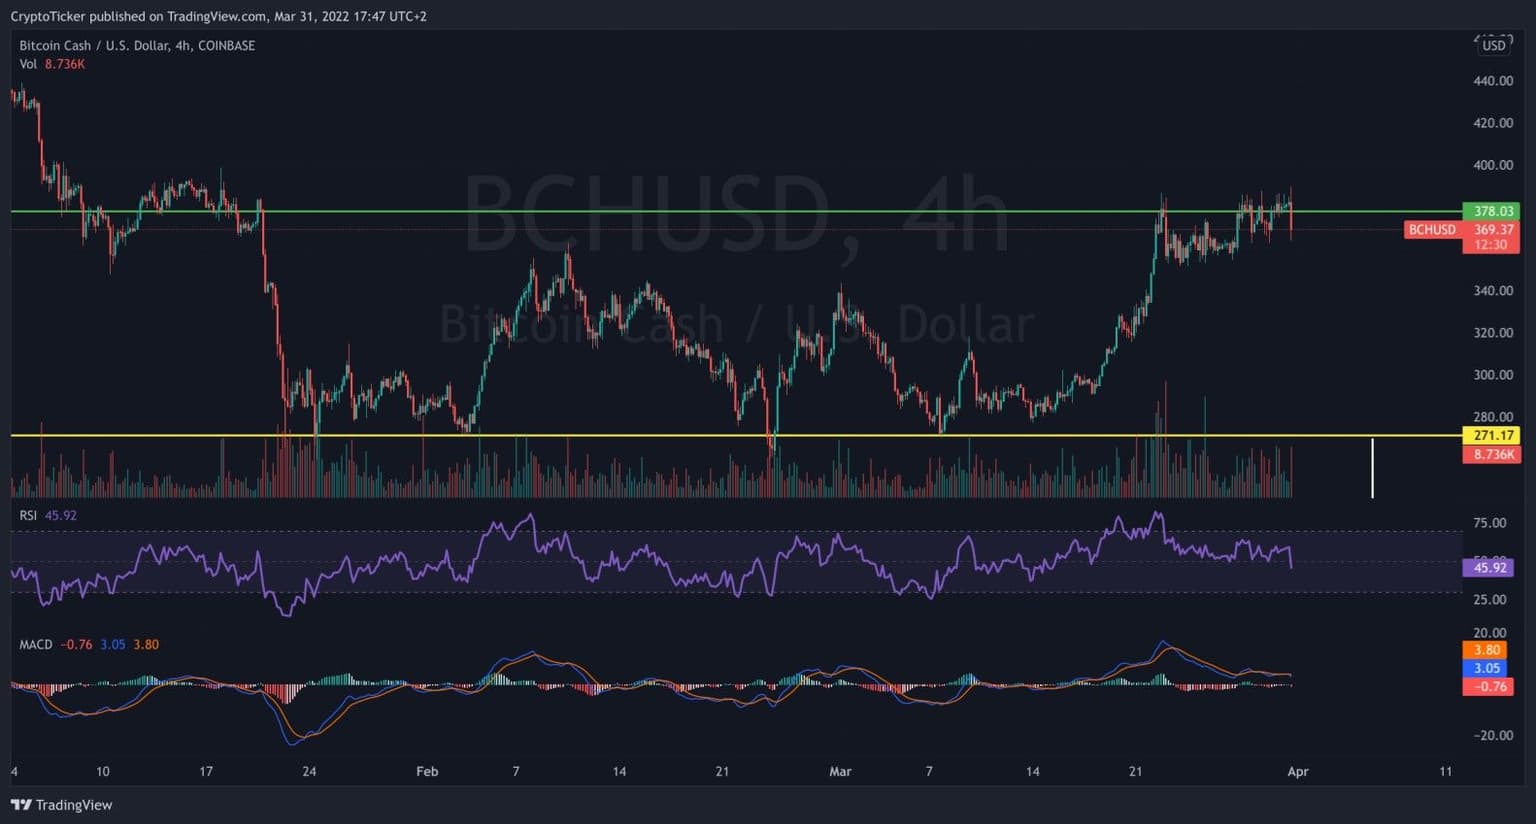This screenshot has height=824, width=1536.
Task: Click the red -0.76 MACD histogram tag
Action: pyautogui.click(x=1487, y=686)
